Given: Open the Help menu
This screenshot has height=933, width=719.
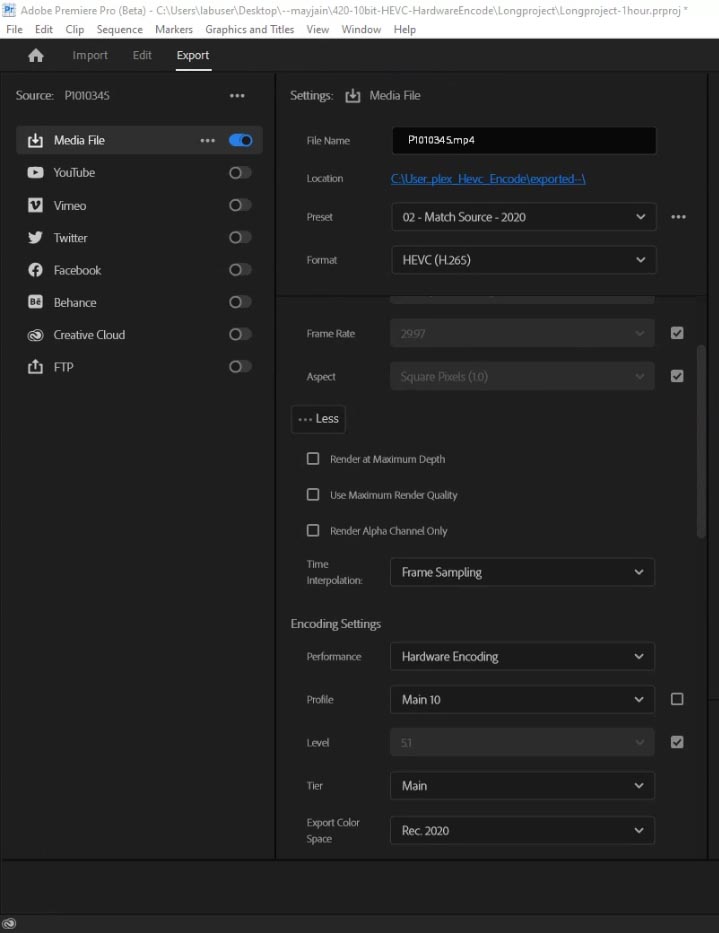Looking at the screenshot, I should click(405, 29).
